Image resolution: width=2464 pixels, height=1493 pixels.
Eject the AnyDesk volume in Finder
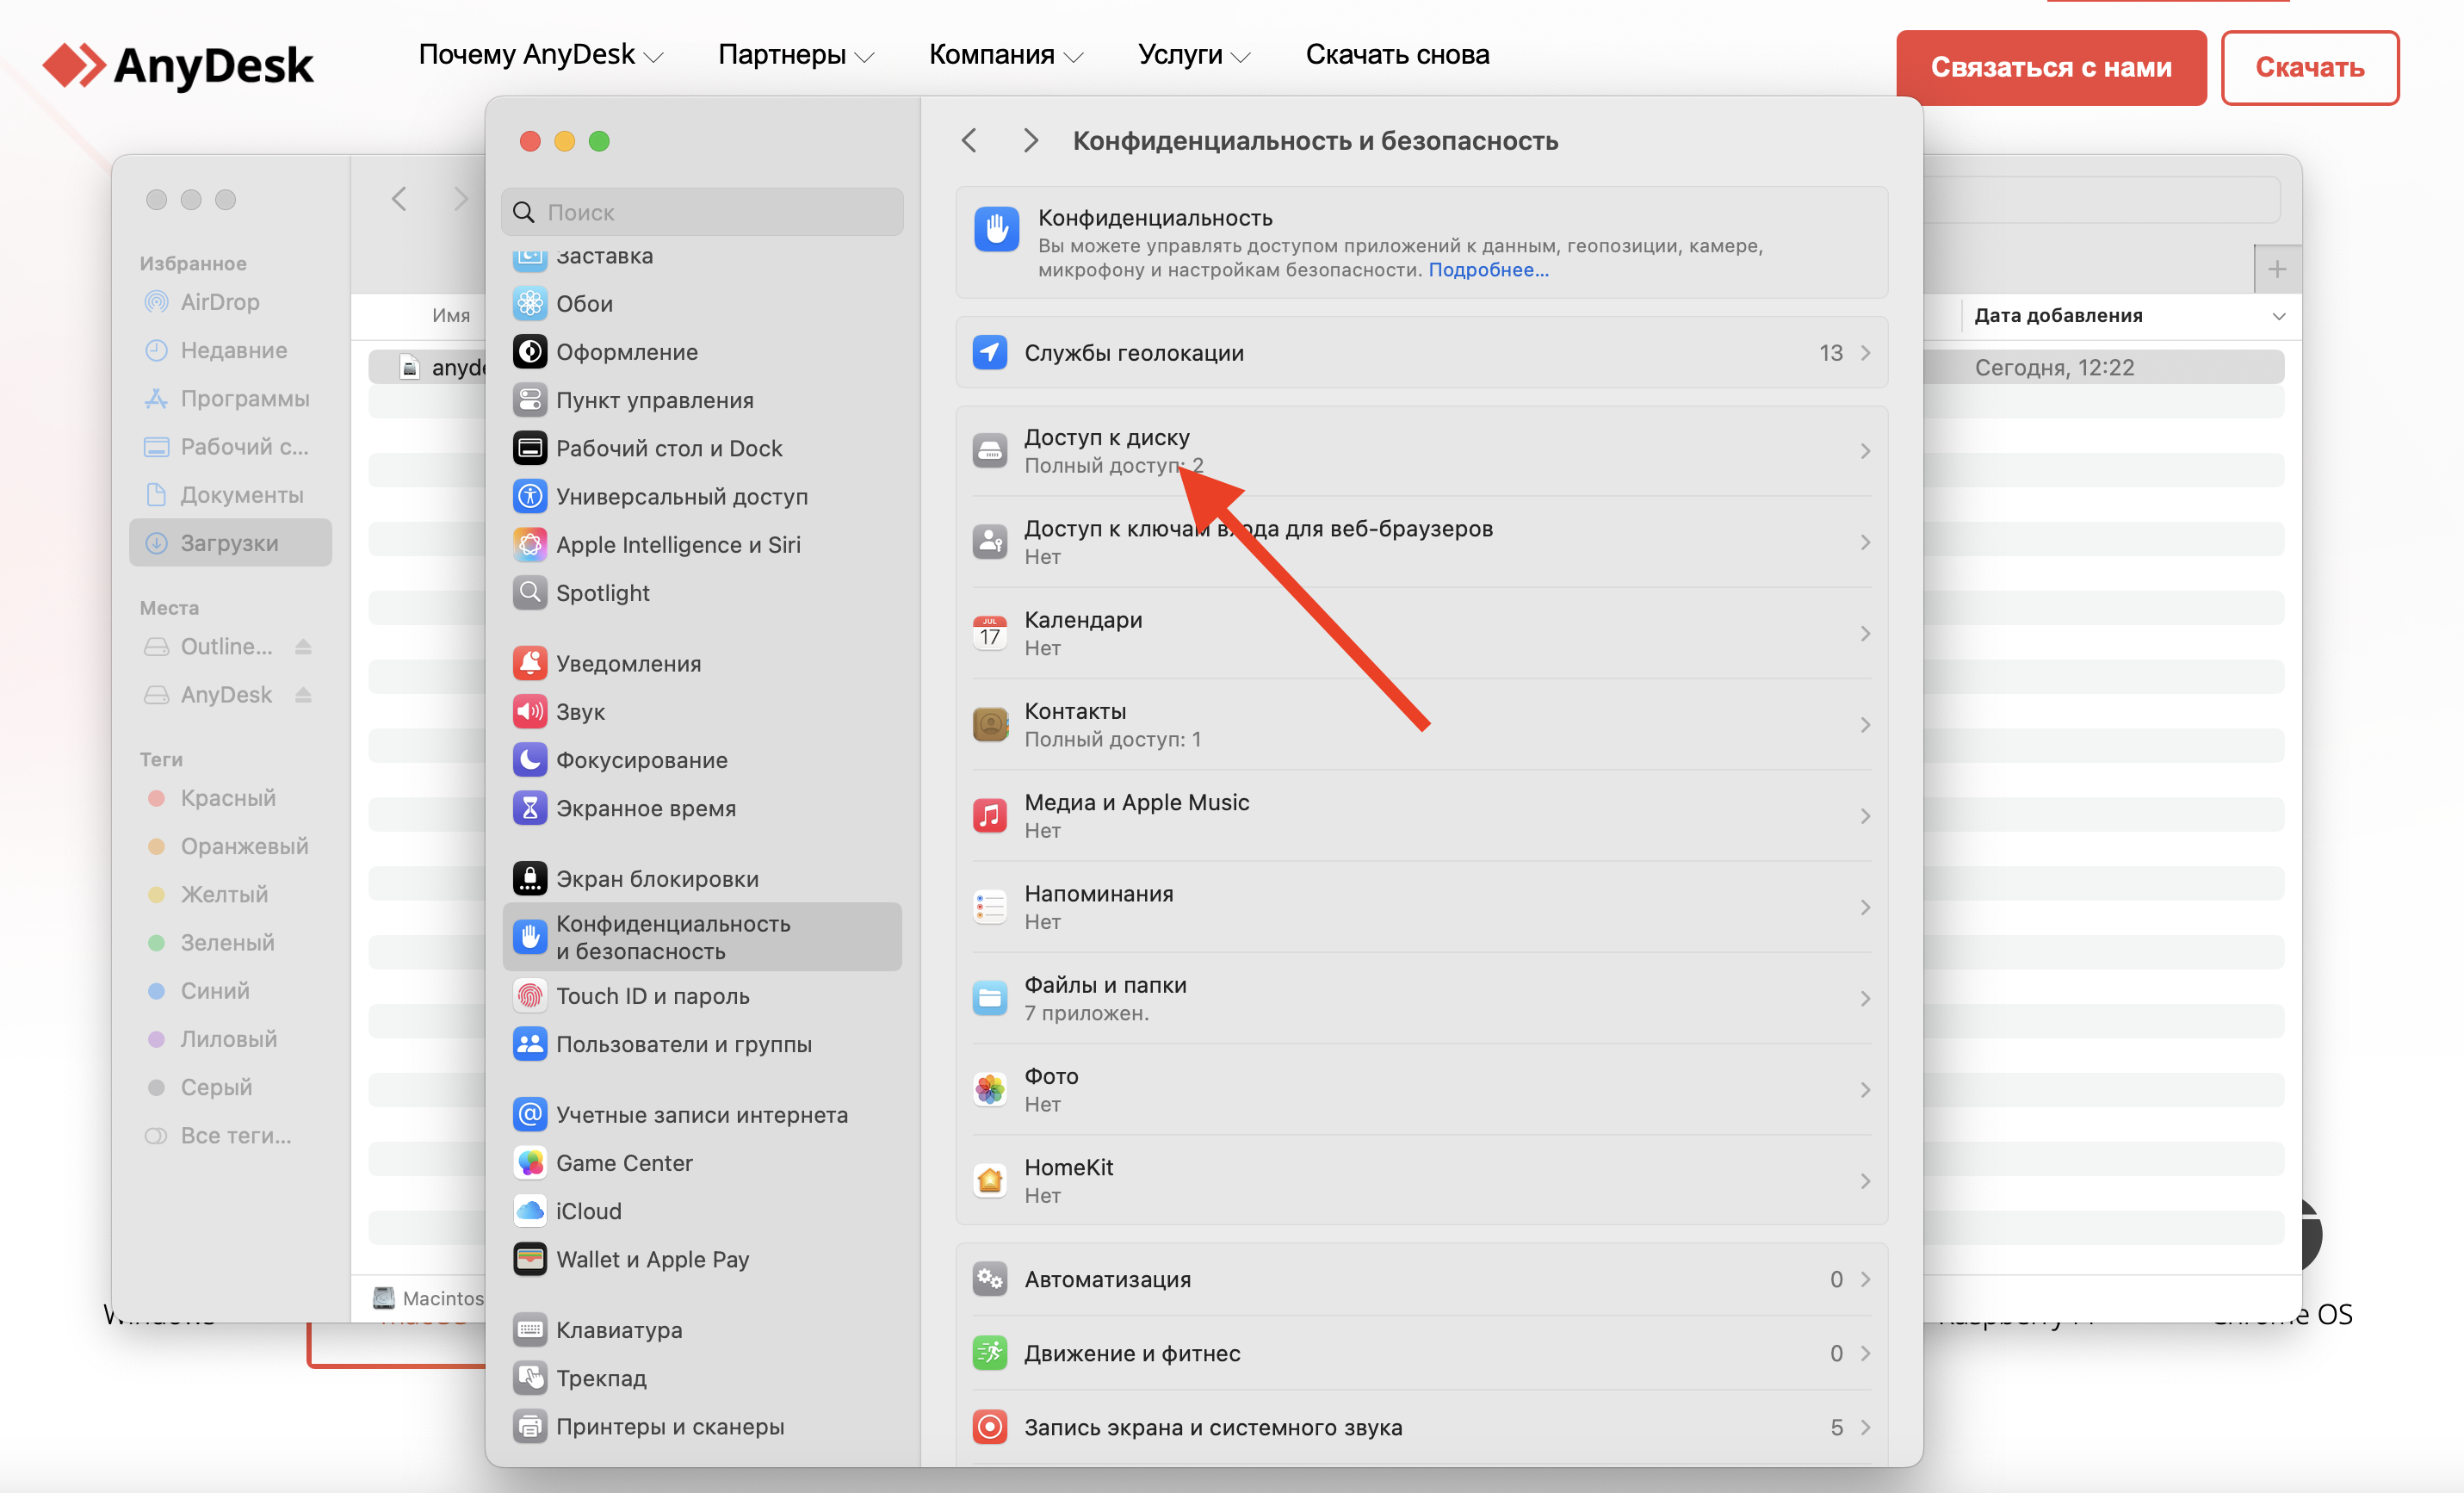(x=304, y=694)
